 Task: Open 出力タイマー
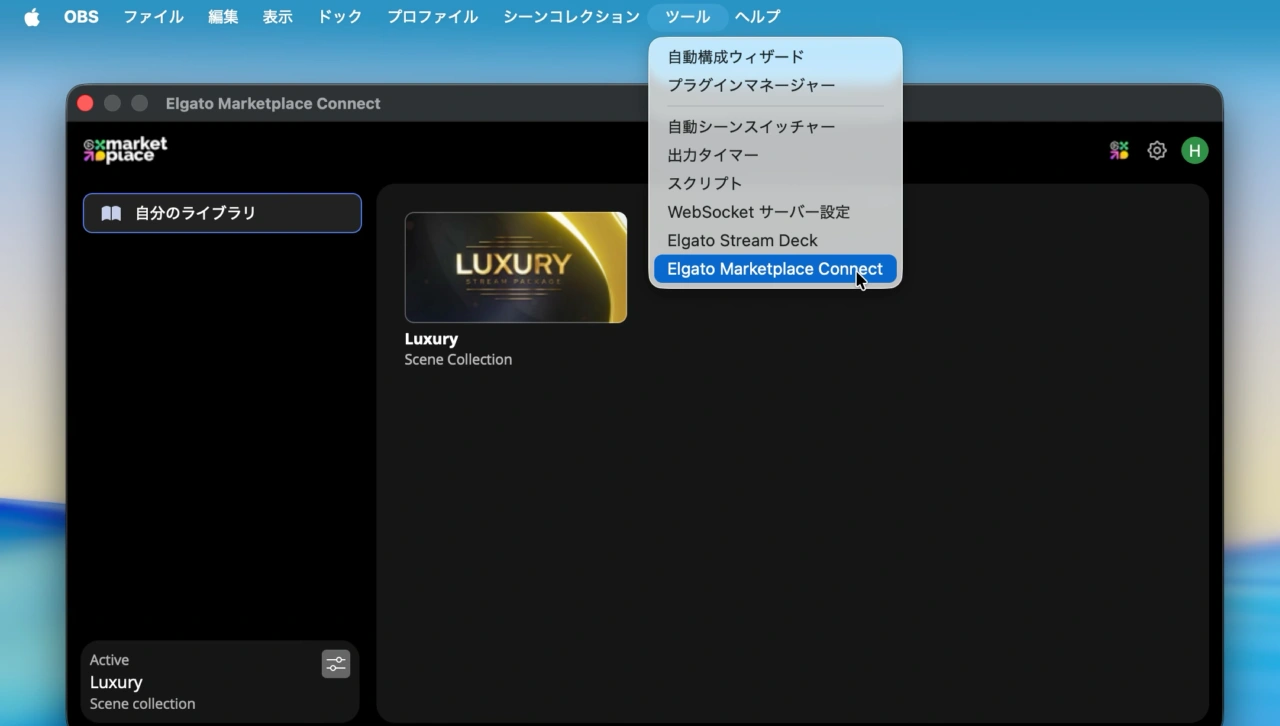click(x=713, y=155)
